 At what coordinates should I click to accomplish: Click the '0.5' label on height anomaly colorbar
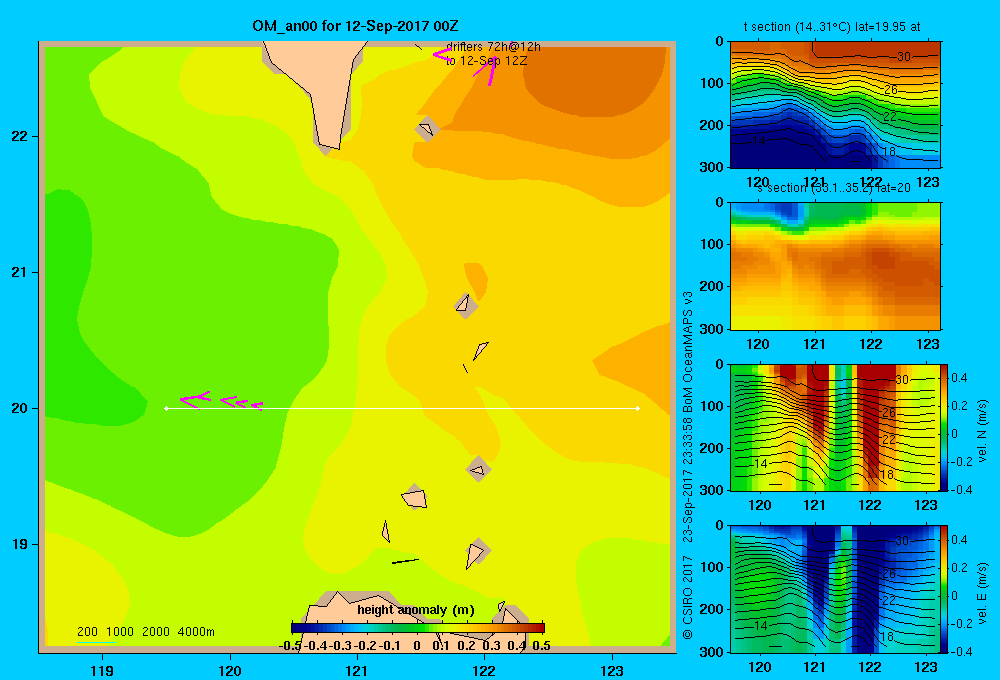[x=541, y=646]
